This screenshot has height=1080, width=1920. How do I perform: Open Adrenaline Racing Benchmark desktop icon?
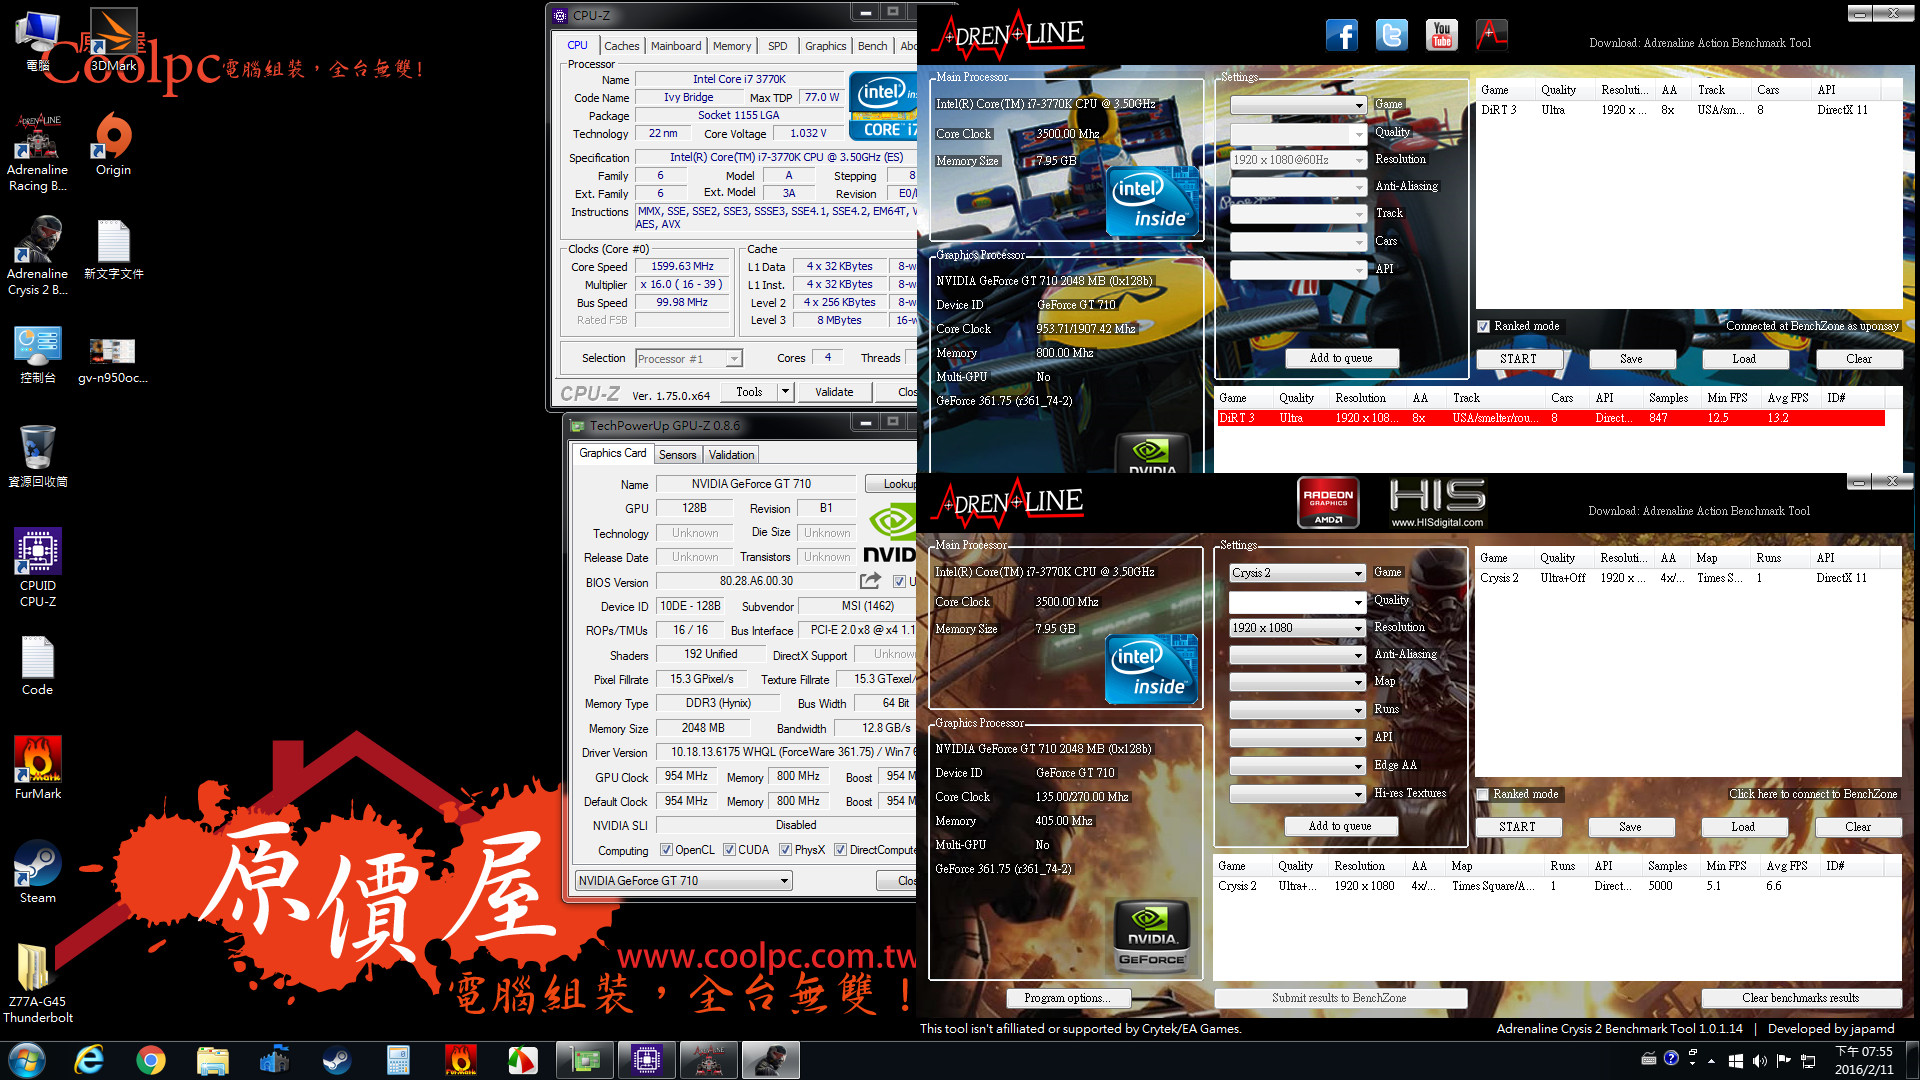pyautogui.click(x=38, y=152)
